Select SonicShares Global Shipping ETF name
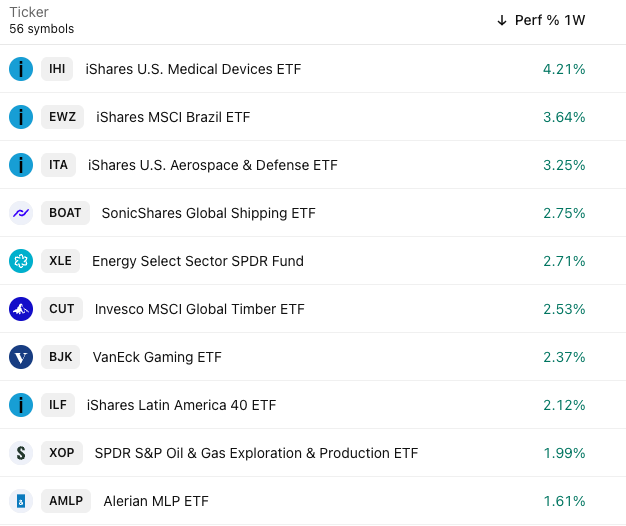Image resolution: width=626 pixels, height=526 pixels. (x=208, y=213)
